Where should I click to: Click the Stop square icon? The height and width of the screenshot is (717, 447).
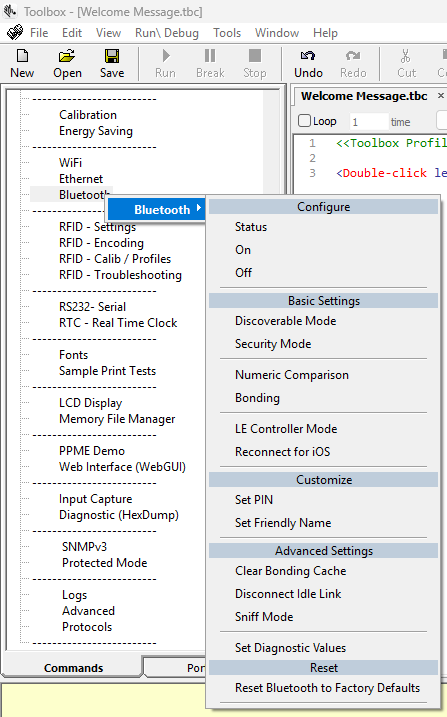coord(255,56)
